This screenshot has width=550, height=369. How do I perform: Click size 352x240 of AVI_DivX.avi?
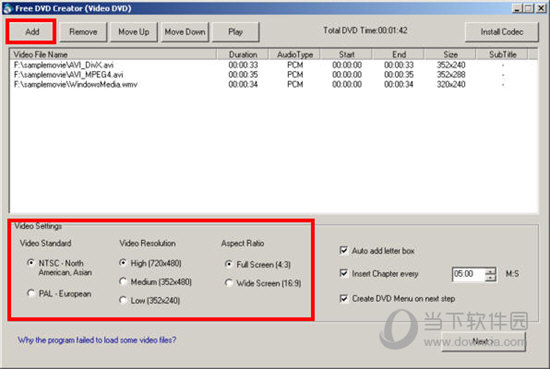(451, 65)
